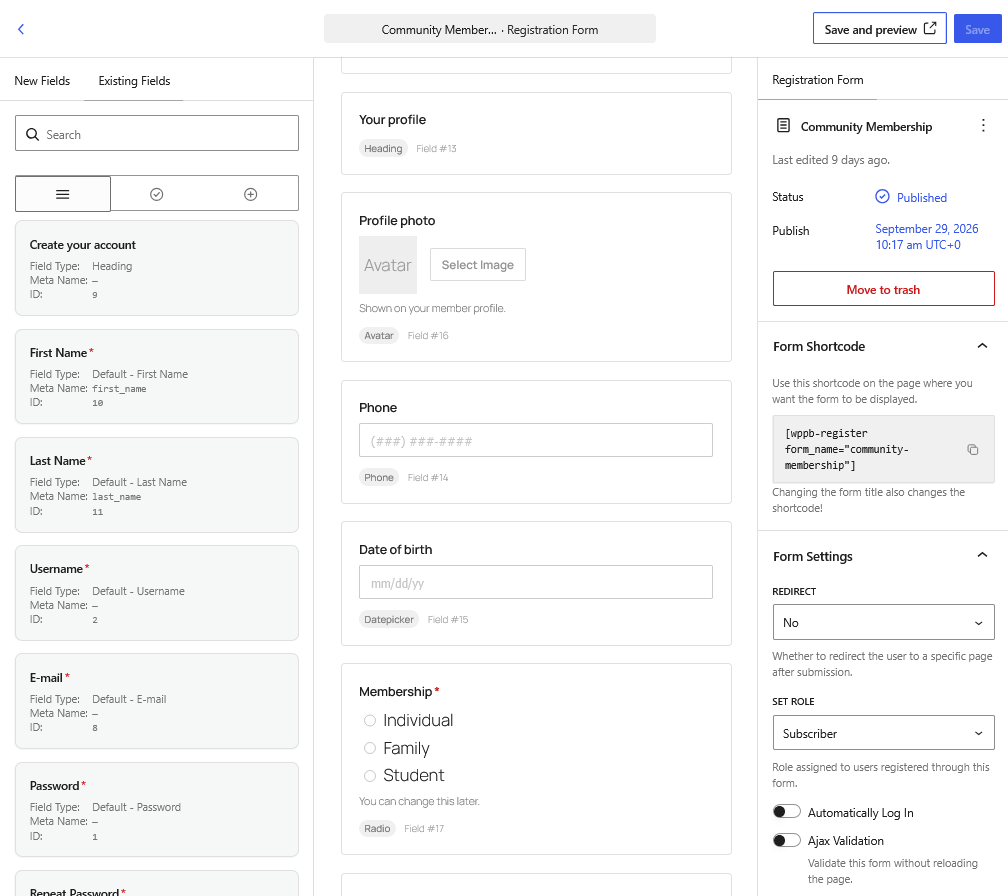Open the three-dot options menu for Community Membership
Image resolution: width=1008 pixels, height=896 pixels.
pyautogui.click(x=983, y=125)
